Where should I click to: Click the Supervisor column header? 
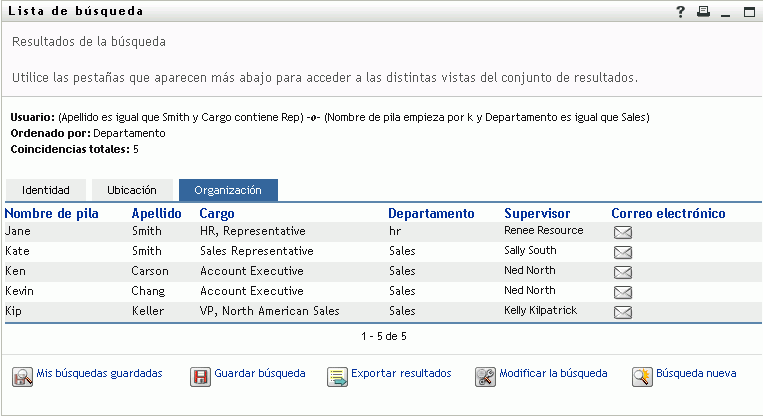pyautogui.click(x=537, y=213)
